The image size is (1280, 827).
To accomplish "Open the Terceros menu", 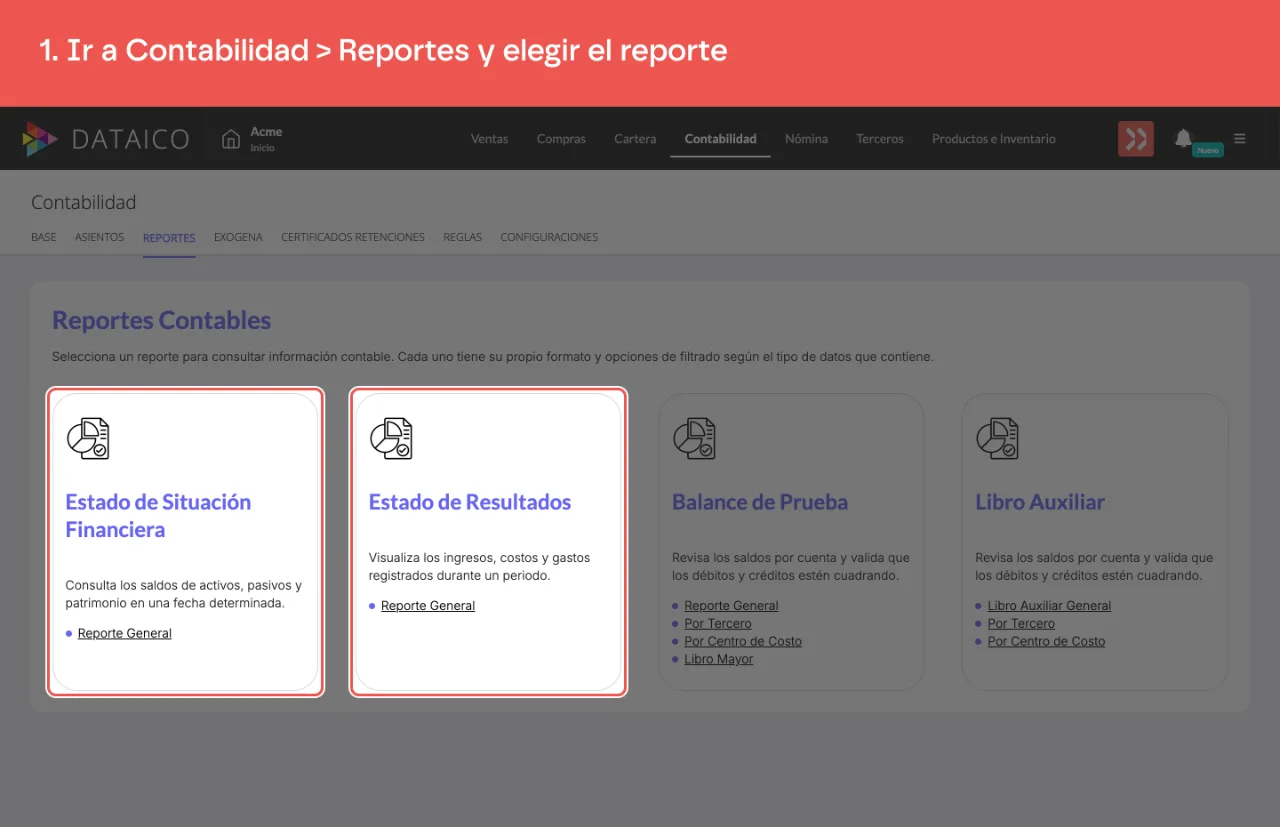I will tap(880, 139).
